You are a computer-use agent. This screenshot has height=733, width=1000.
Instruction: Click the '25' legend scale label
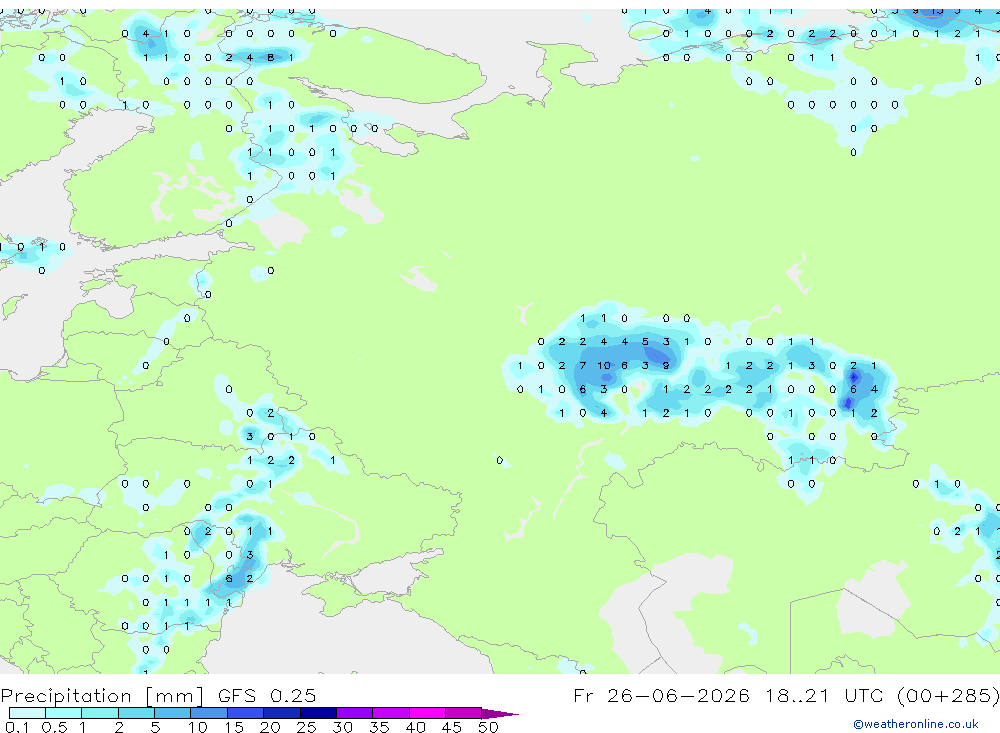(x=306, y=727)
